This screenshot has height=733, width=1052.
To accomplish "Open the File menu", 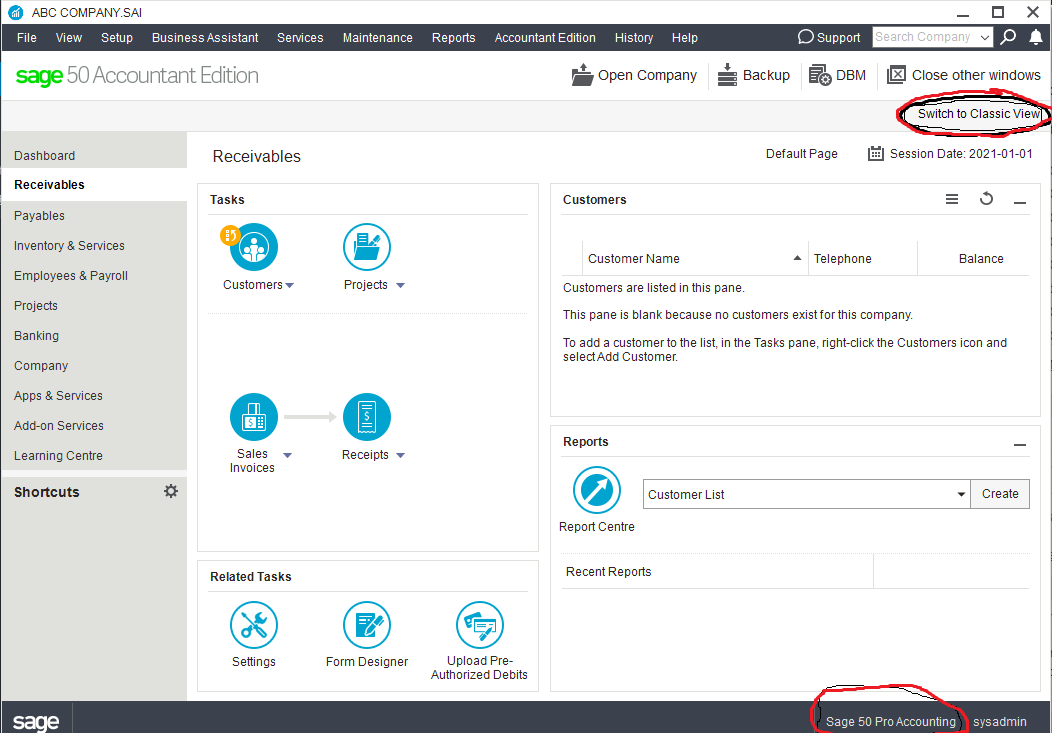I will pos(27,38).
